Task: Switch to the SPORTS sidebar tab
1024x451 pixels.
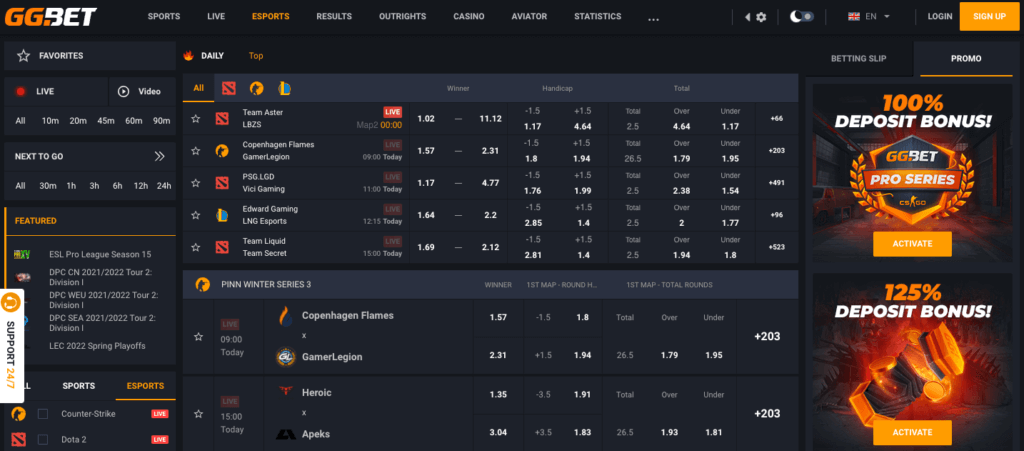Action: point(79,386)
